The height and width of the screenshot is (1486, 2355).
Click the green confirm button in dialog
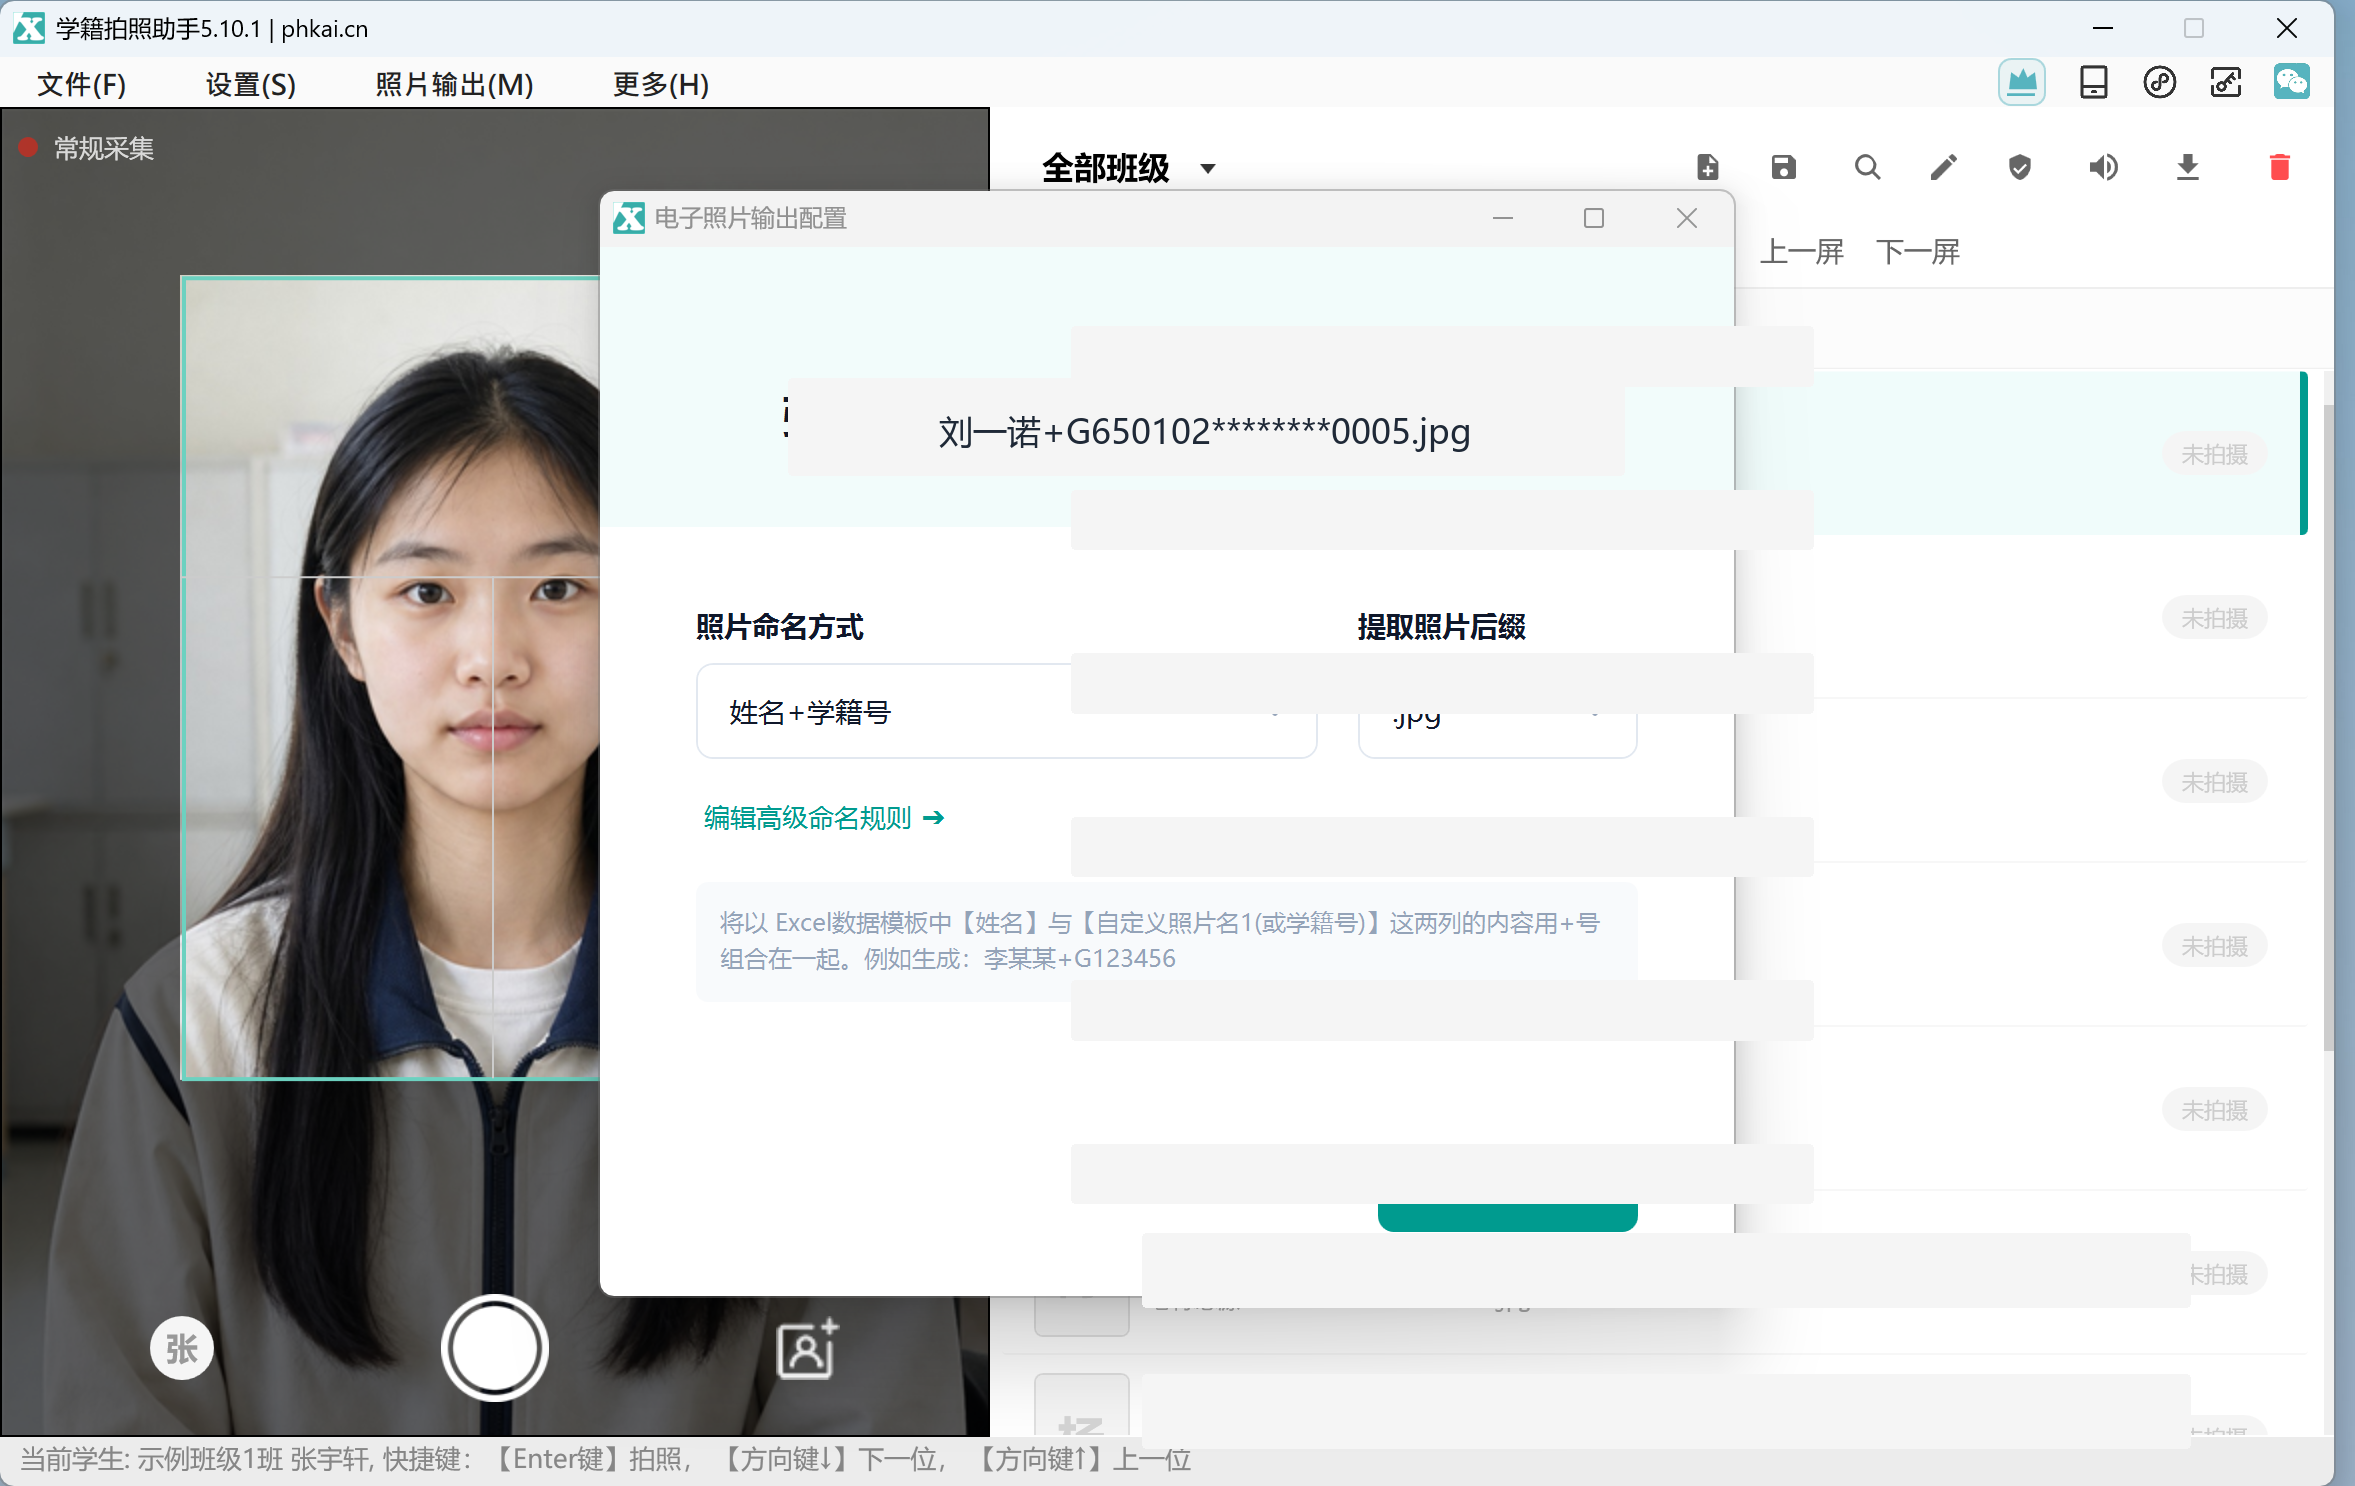(1507, 1216)
